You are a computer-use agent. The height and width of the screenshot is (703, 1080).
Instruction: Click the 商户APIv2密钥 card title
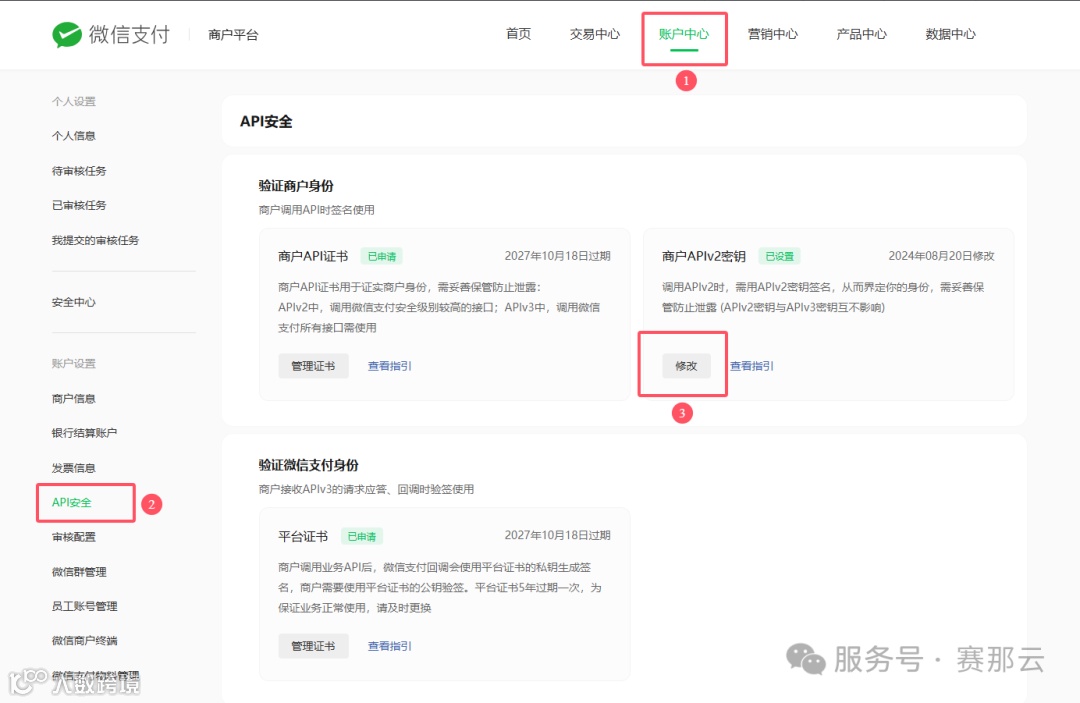click(704, 256)
